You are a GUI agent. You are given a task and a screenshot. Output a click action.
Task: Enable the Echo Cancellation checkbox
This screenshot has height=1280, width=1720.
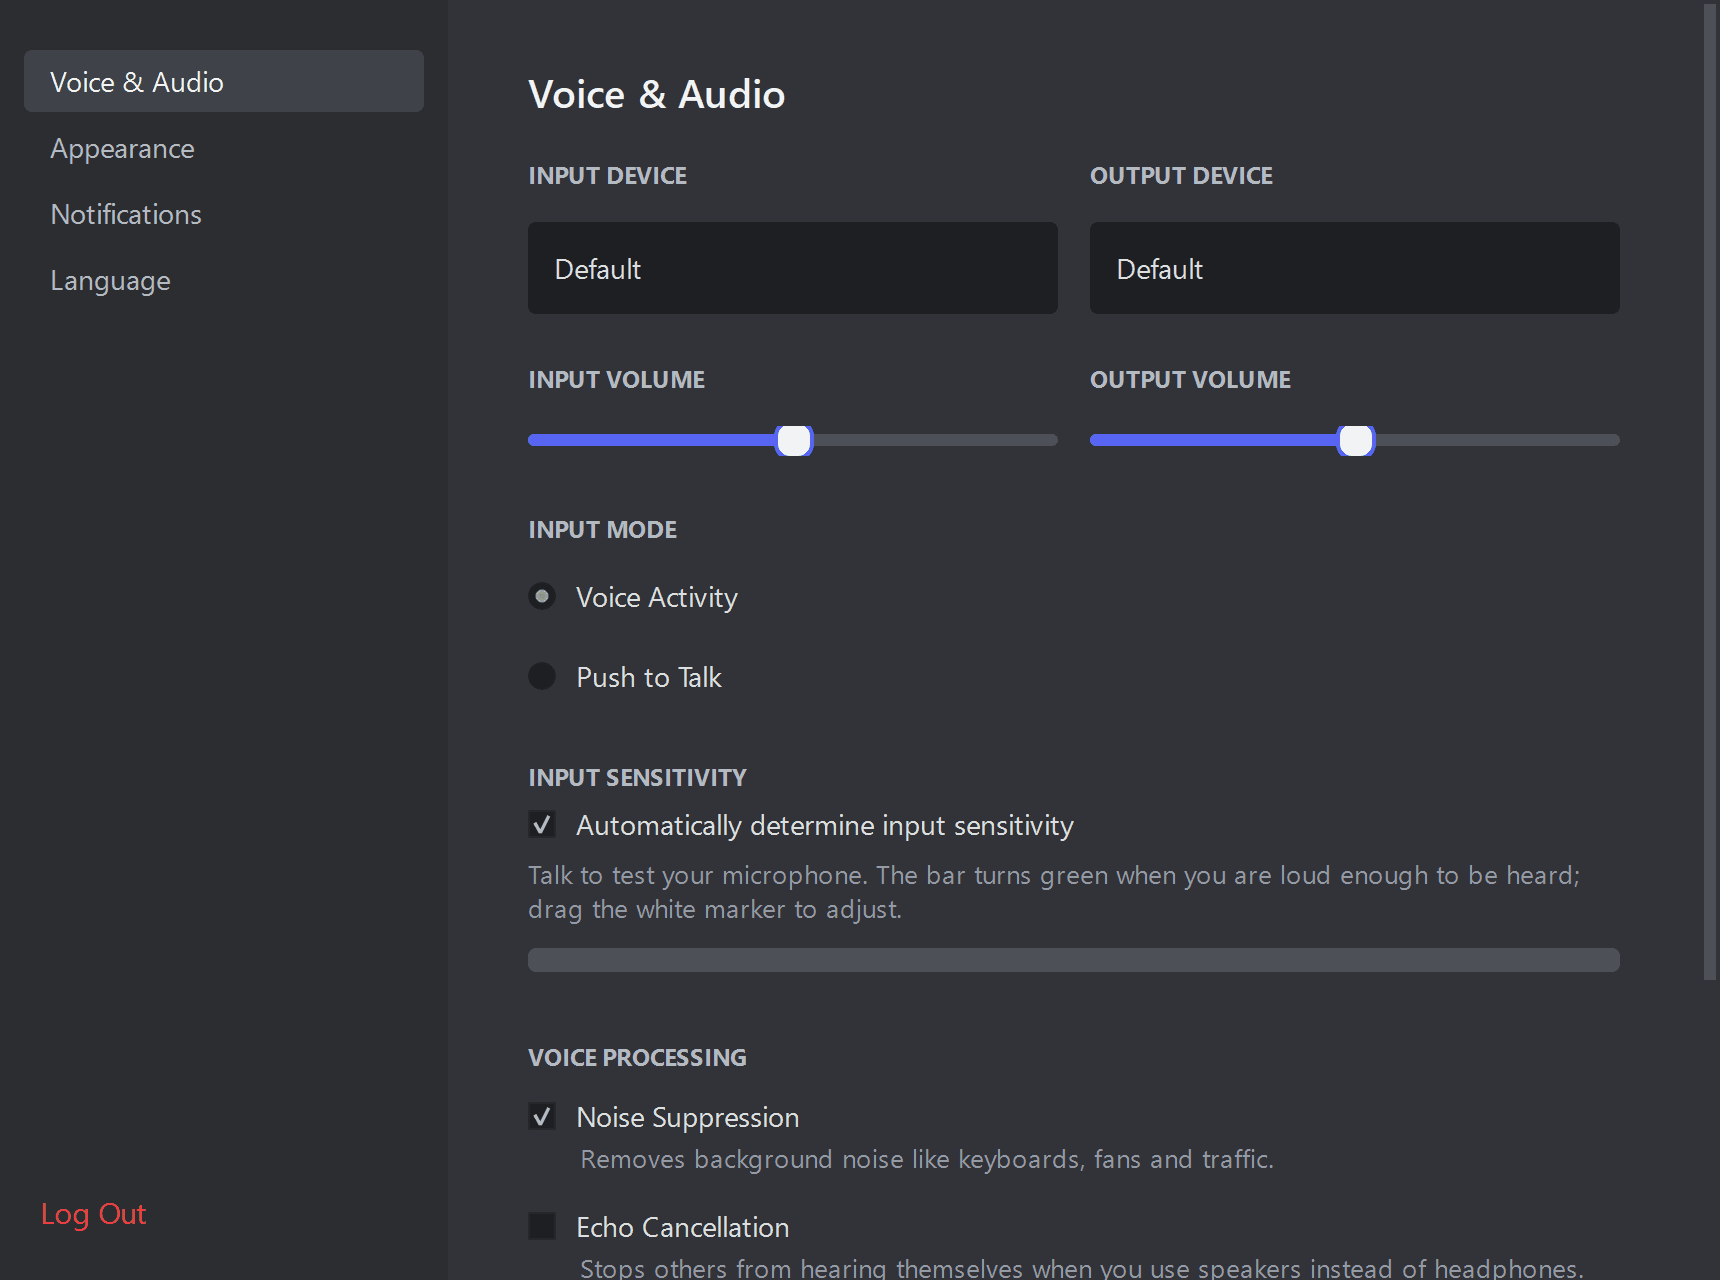[542, 1226]
